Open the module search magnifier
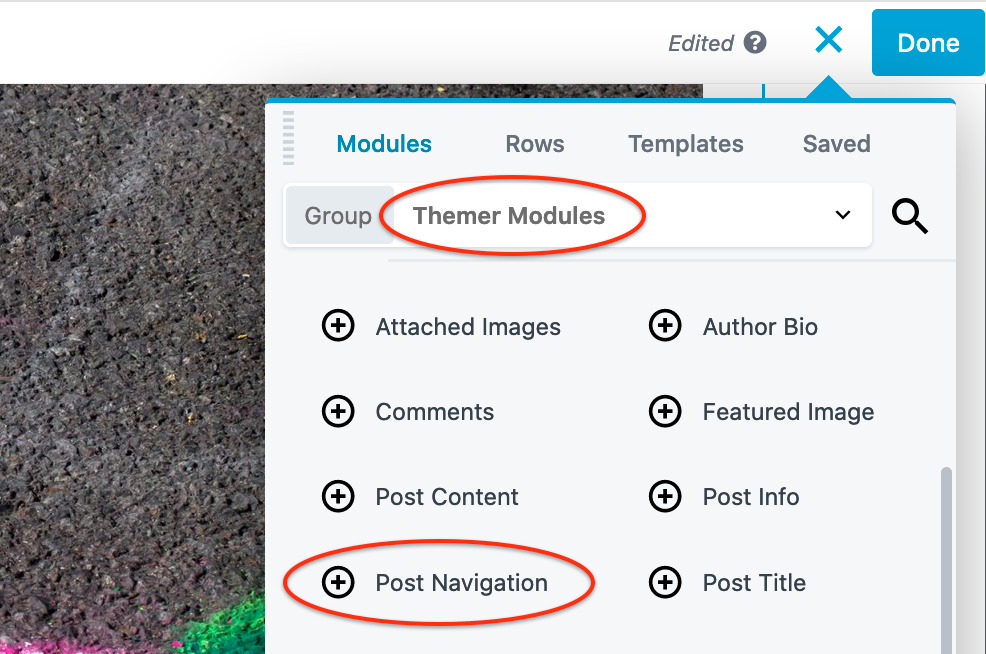Screen dimensions: 986x654 click(x=910, y=216)
